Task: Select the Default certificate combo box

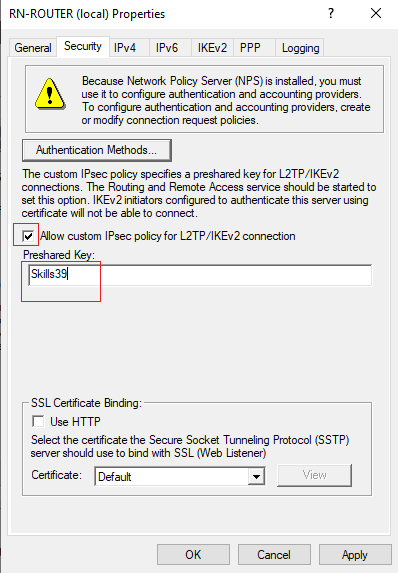Action: [x=180, y=477]
